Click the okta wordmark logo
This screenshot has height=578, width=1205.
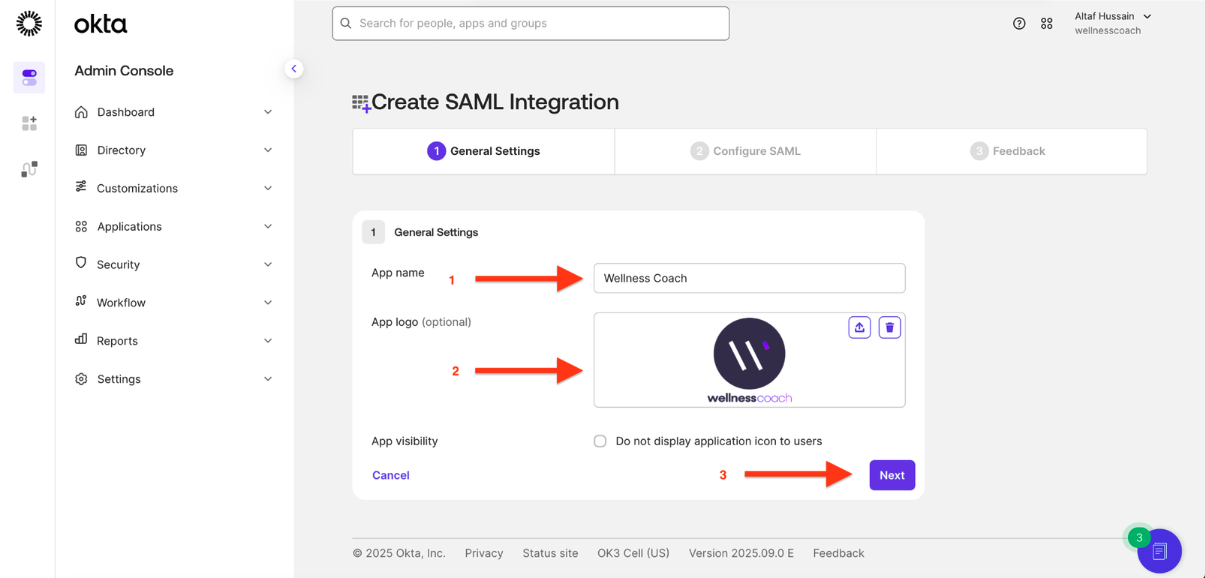point(100,24)
